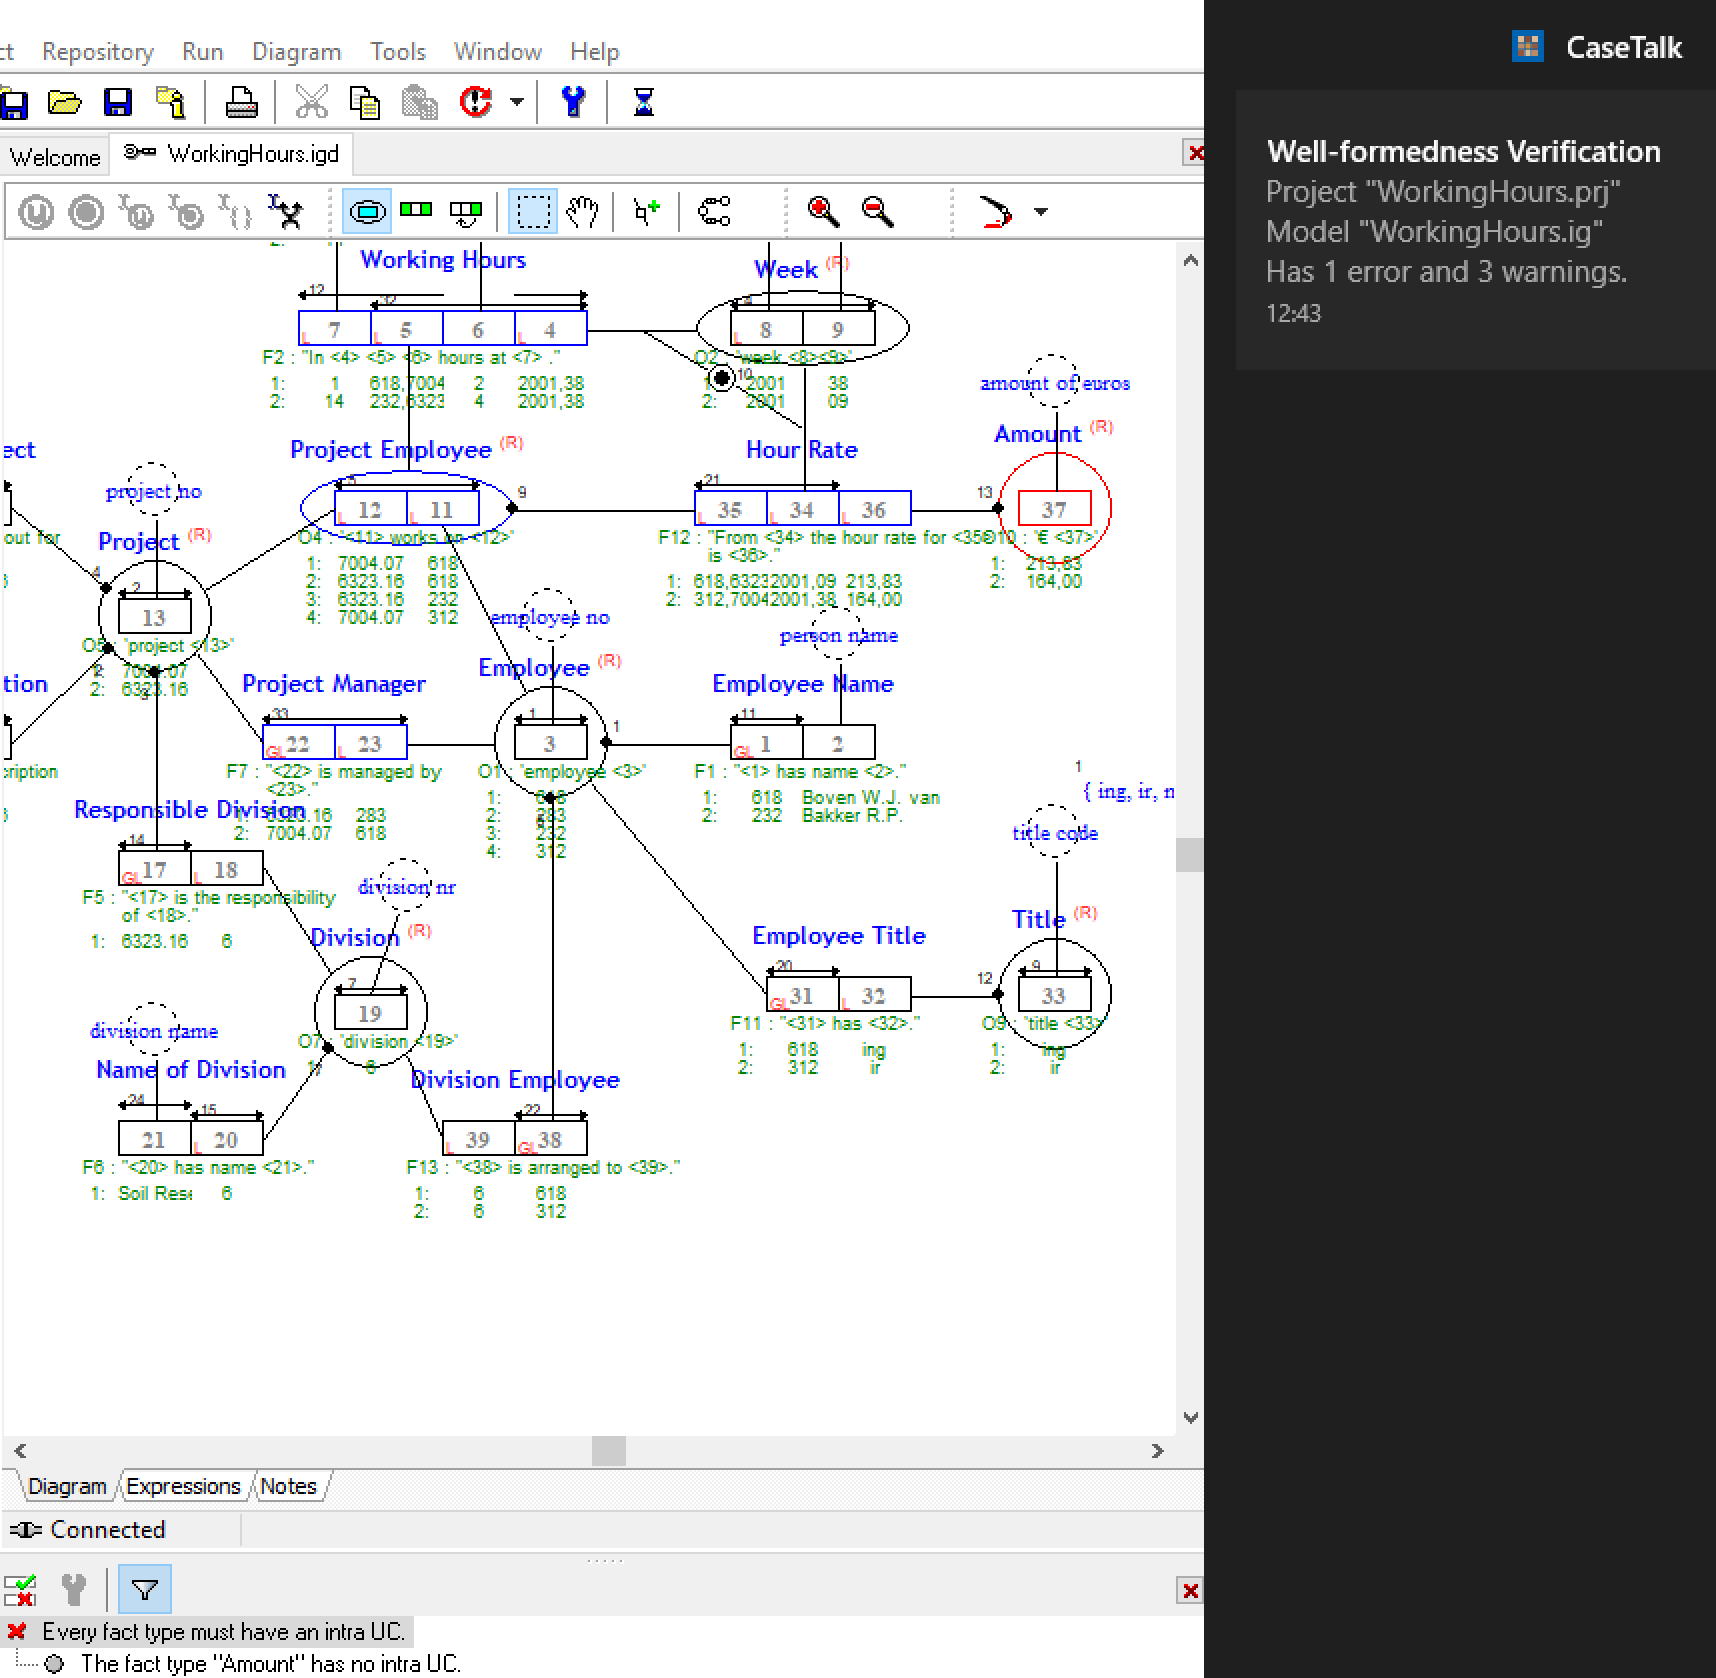1716x1678 pixels.
Task: Click the hourglass icon in the toolbar
Action: [643, 102]
